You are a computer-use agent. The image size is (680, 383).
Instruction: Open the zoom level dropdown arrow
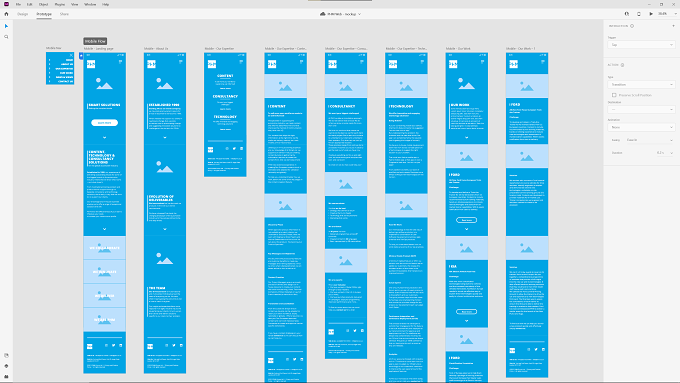675,14
